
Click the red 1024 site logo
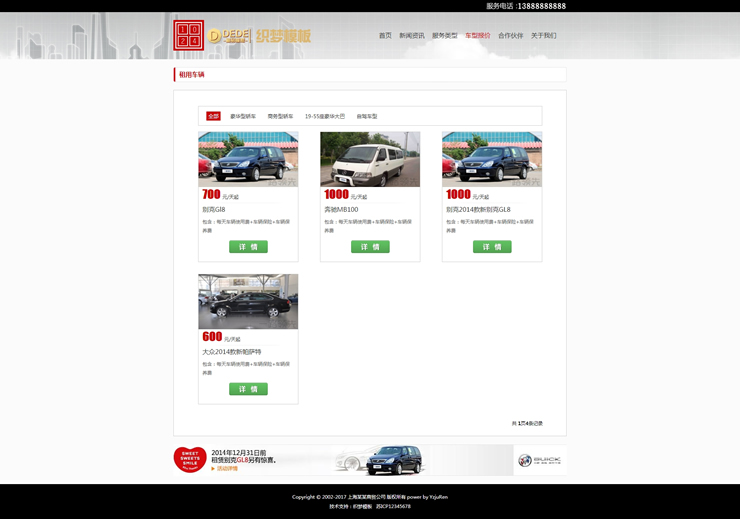pos(188,36)
